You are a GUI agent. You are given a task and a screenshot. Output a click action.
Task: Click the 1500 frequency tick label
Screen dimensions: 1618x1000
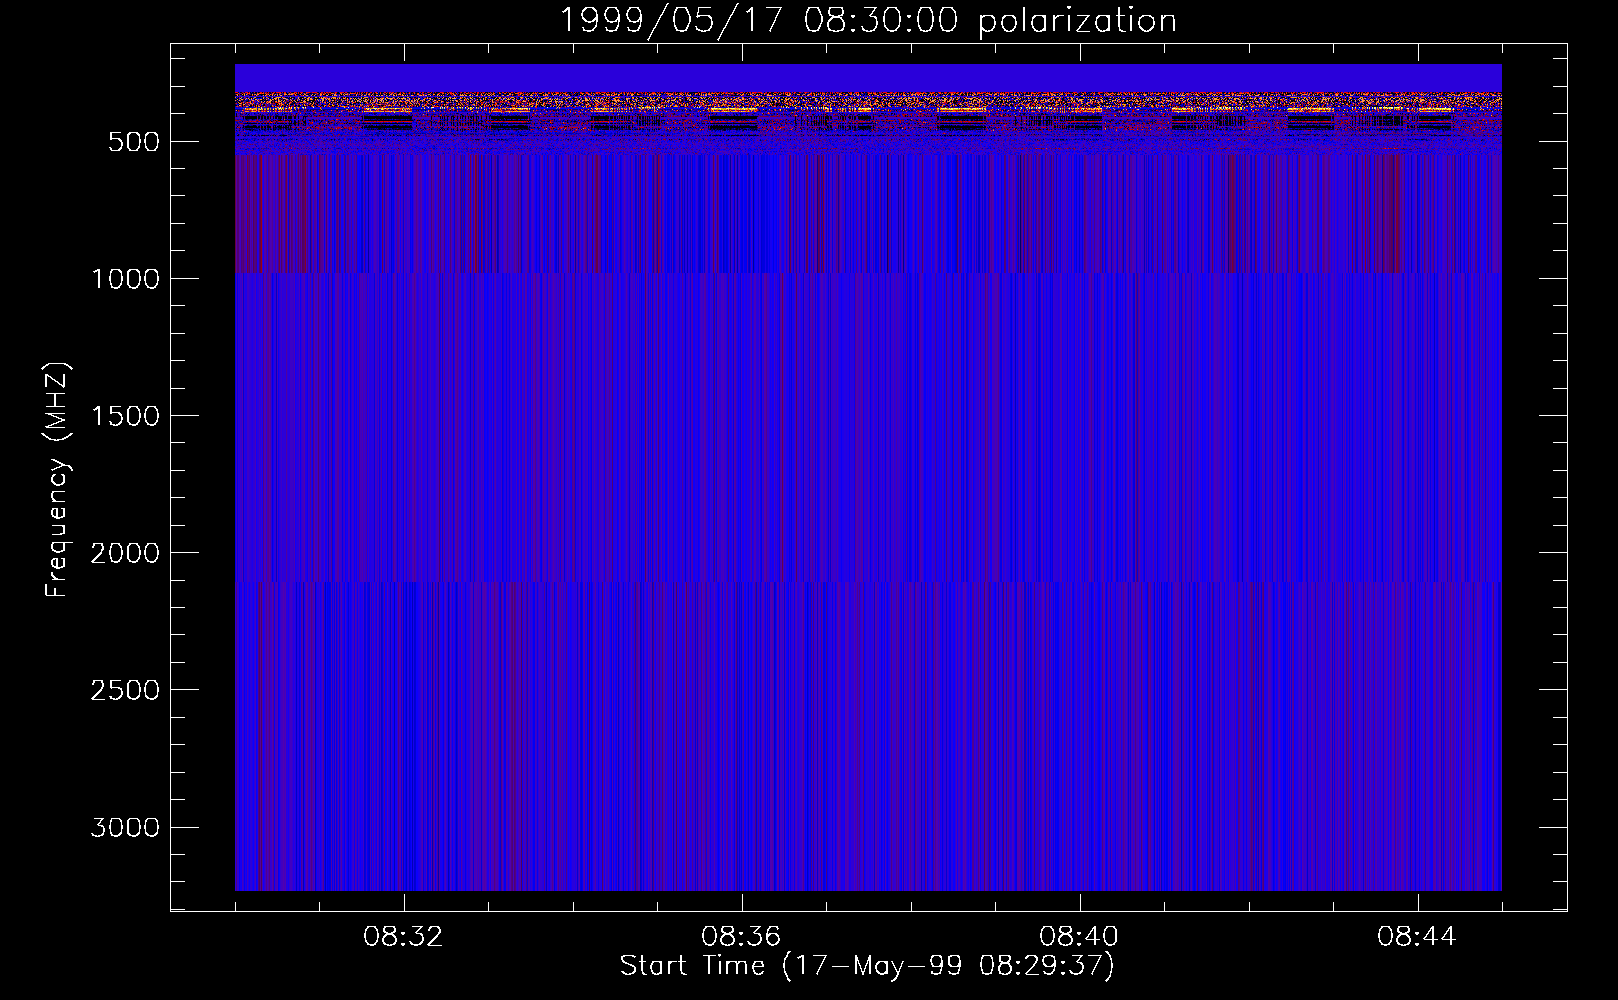point(125,416)
